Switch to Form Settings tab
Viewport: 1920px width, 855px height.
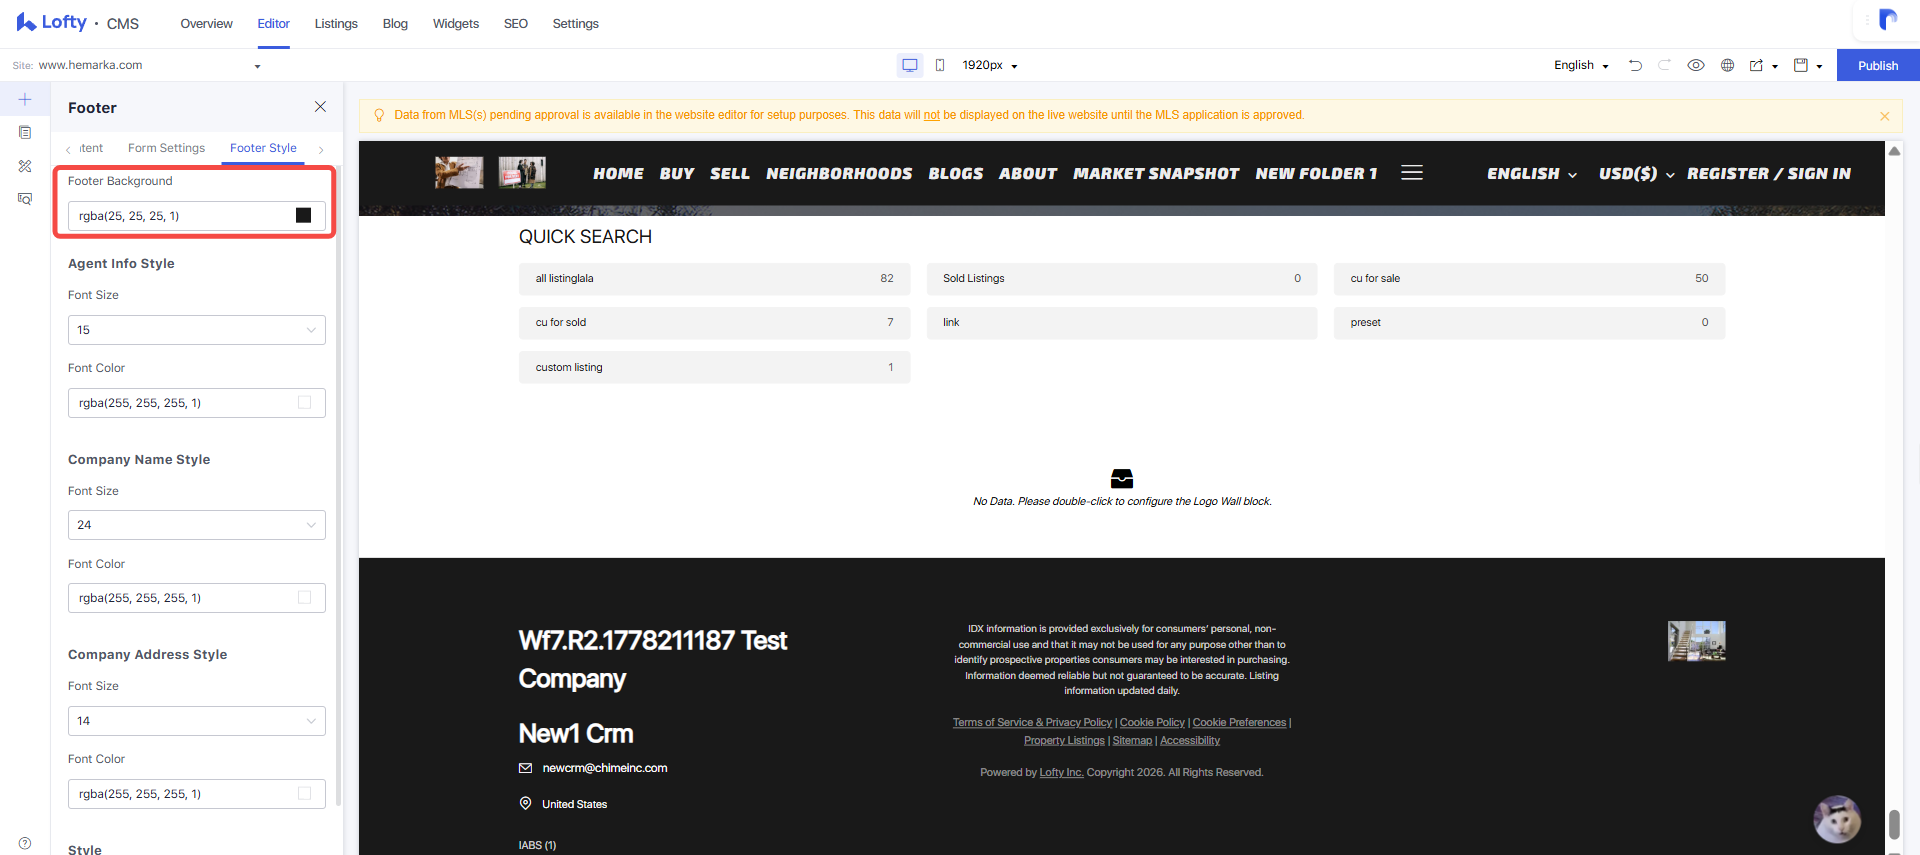(166, 148)
